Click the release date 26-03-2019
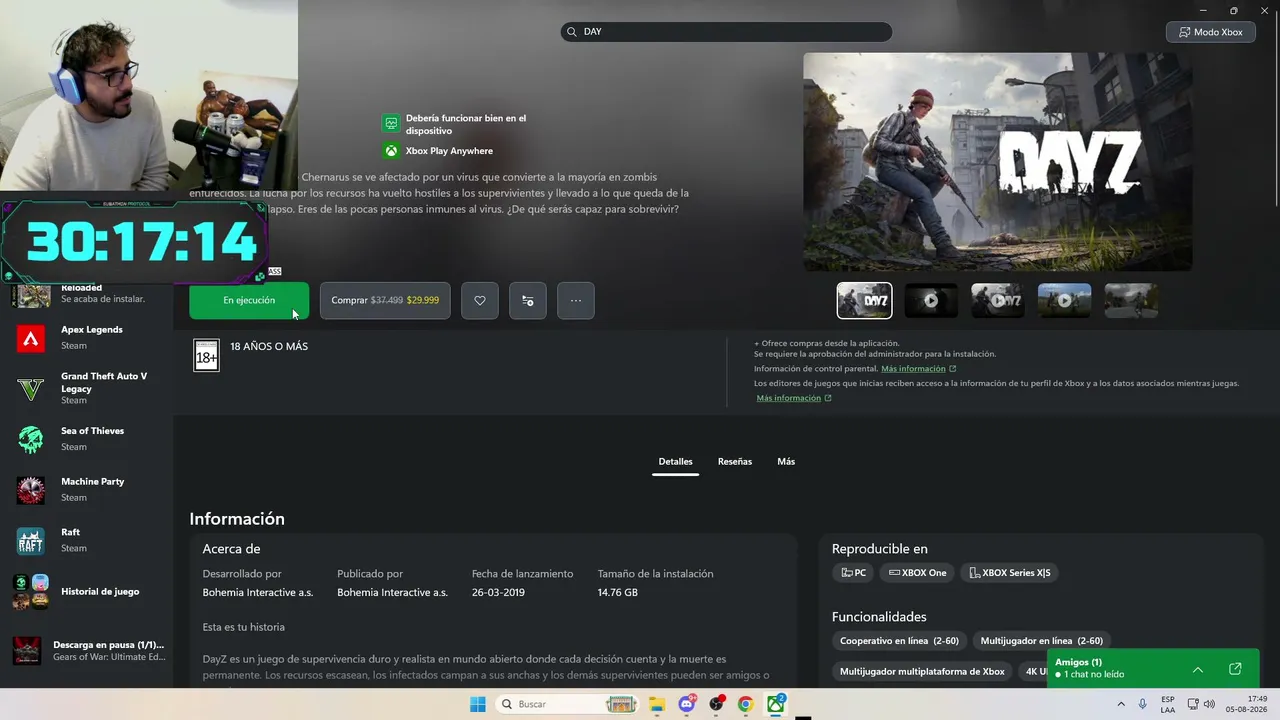Viewport: 1280px width, 720px height. pos(498,593)
